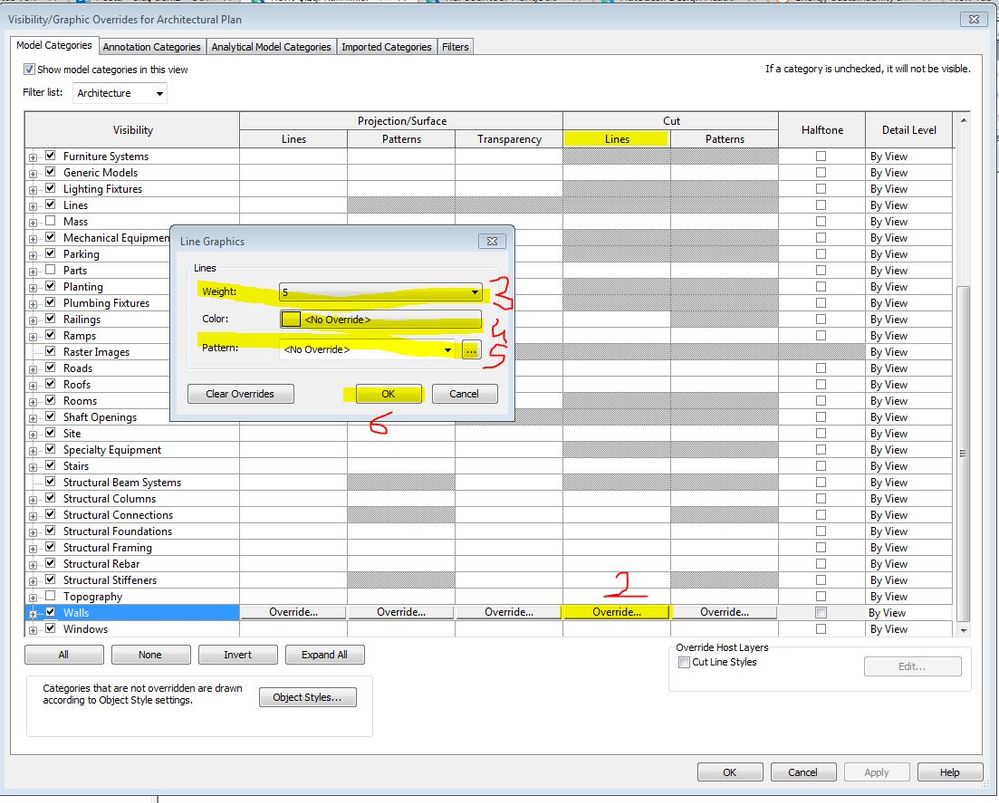Open Help for Visibility/Graphic Overrides
This screenshot has height=803, width=999.
[949, 772]
